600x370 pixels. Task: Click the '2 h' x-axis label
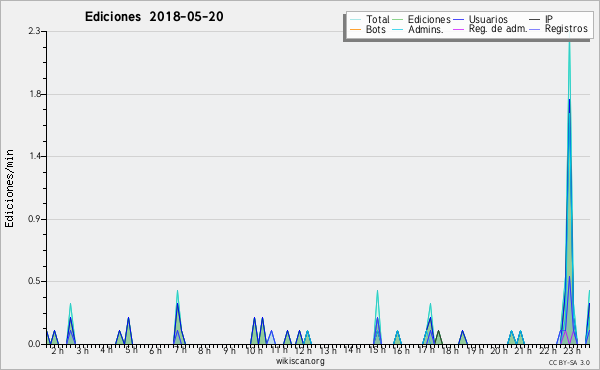tap(57, 351)
